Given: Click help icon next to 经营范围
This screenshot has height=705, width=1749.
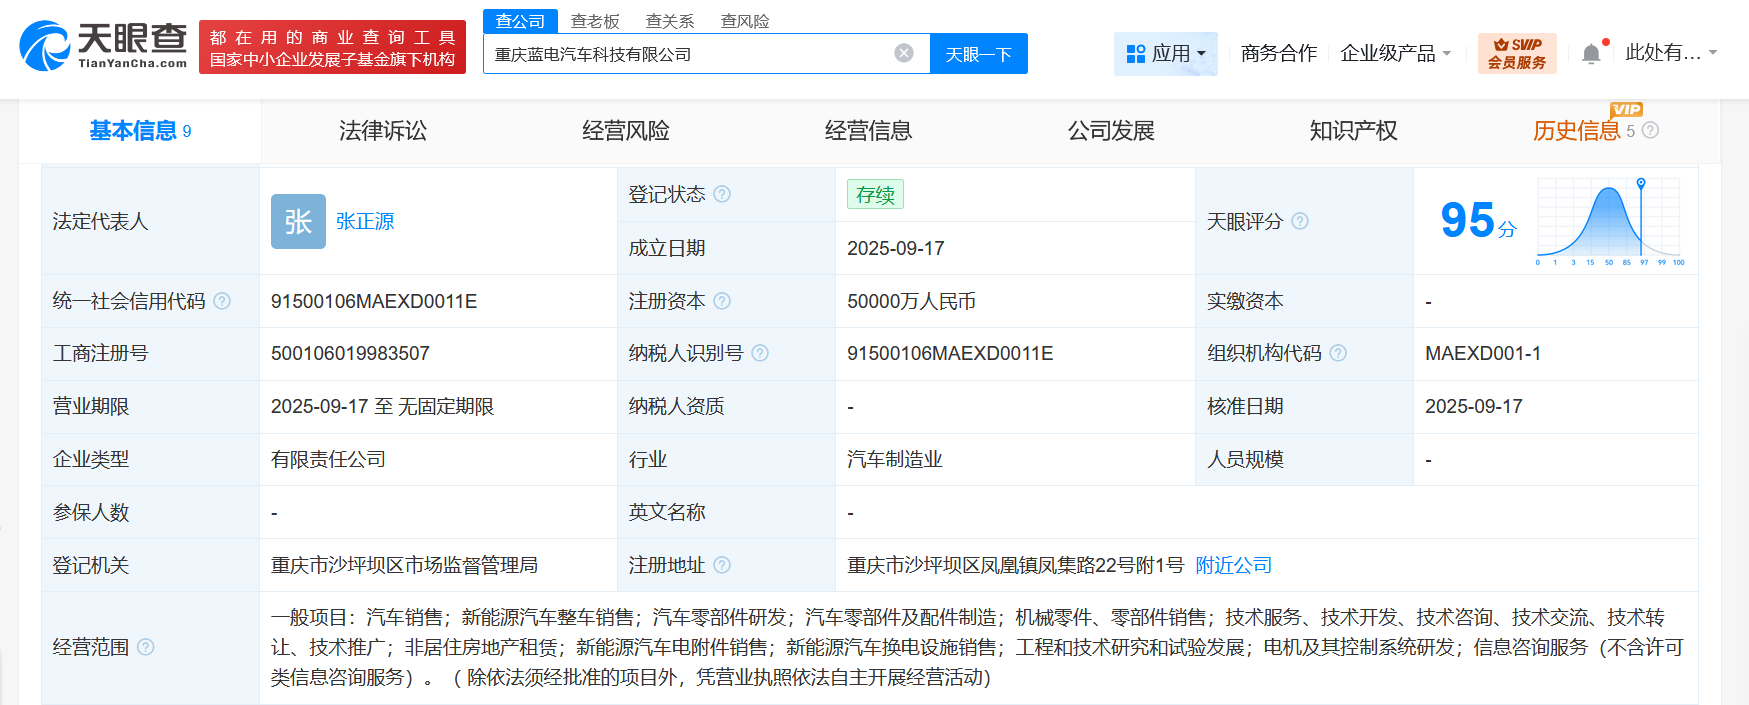Looking at the screenshot, I should point(146,647).
